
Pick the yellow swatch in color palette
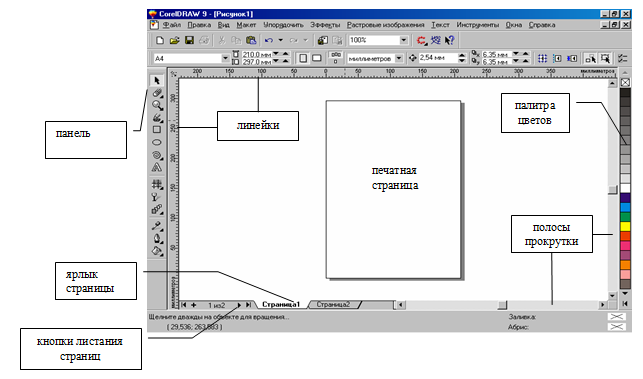pos(625,226)
